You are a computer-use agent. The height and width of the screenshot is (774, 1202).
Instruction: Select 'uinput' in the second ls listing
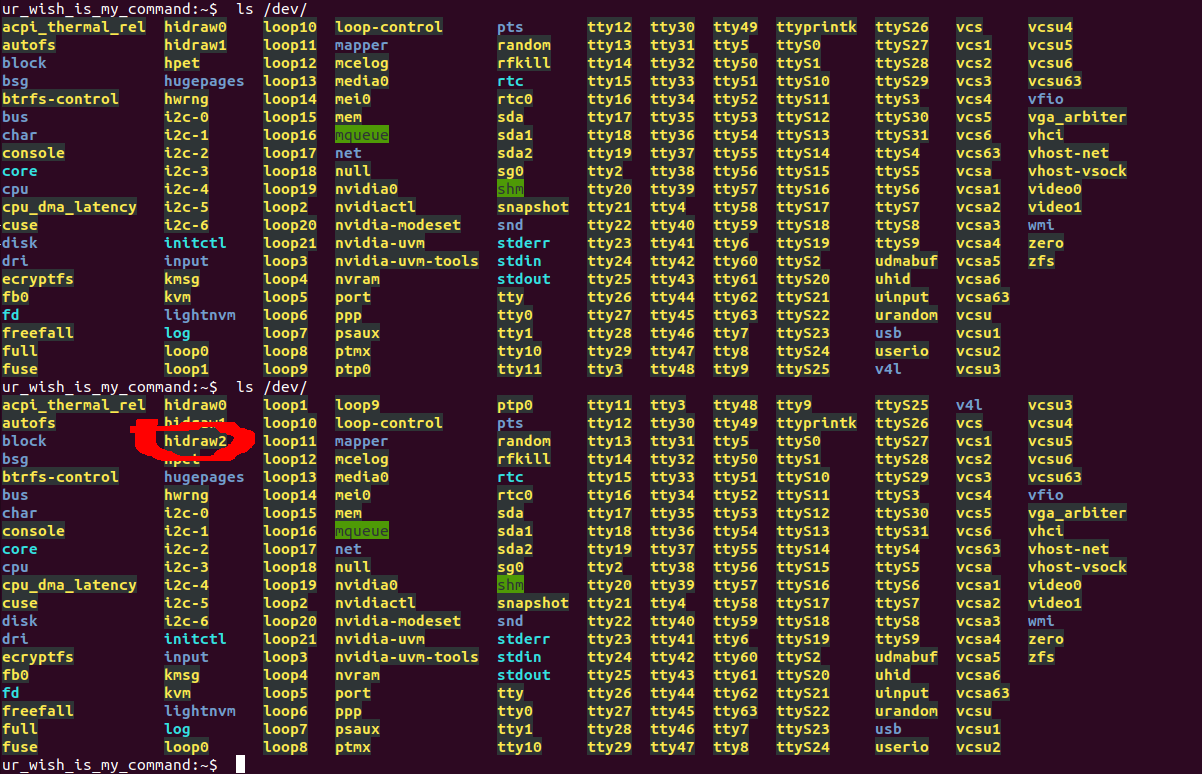(x=902, y=693)
